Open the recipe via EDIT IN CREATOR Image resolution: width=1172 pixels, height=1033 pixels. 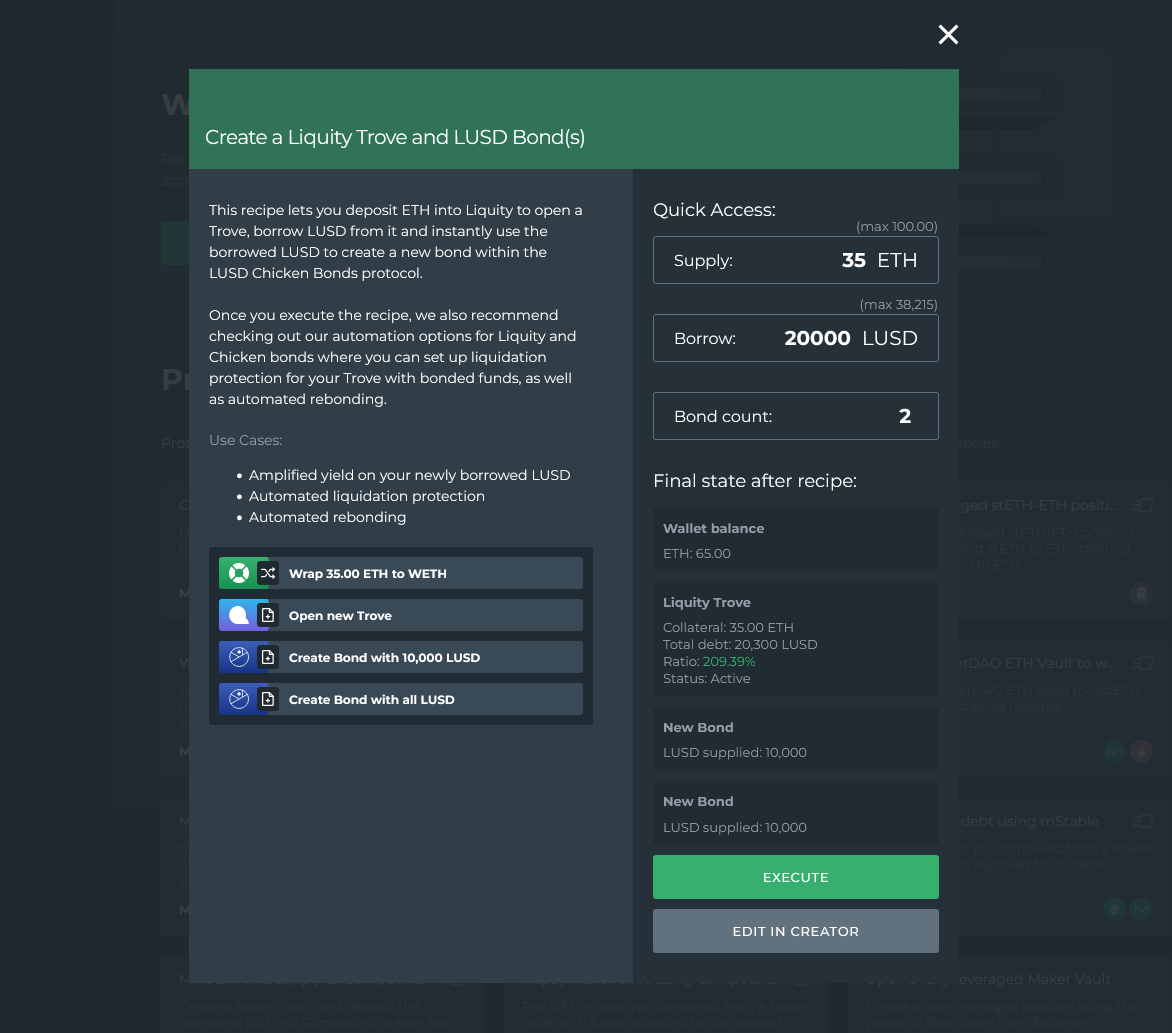click(795, 931)
